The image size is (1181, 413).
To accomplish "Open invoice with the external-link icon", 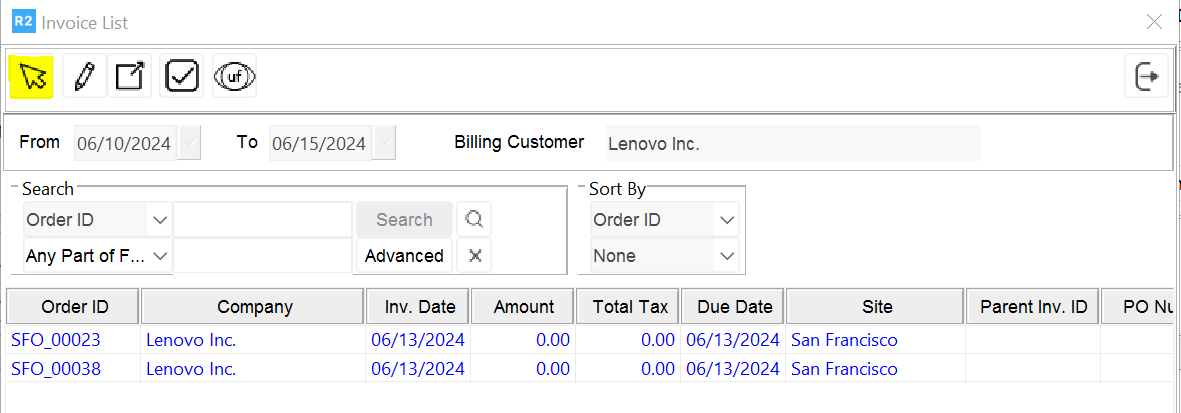I will pos(130,76).
